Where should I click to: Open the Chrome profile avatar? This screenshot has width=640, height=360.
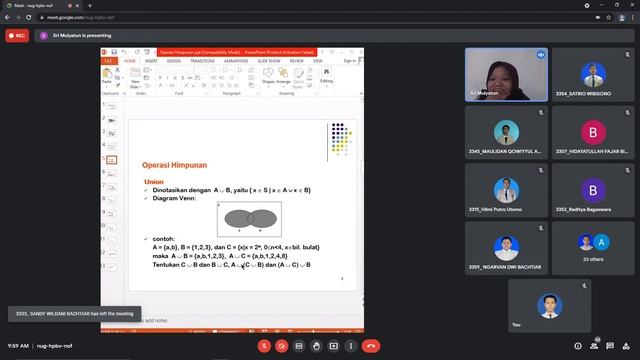622,18
